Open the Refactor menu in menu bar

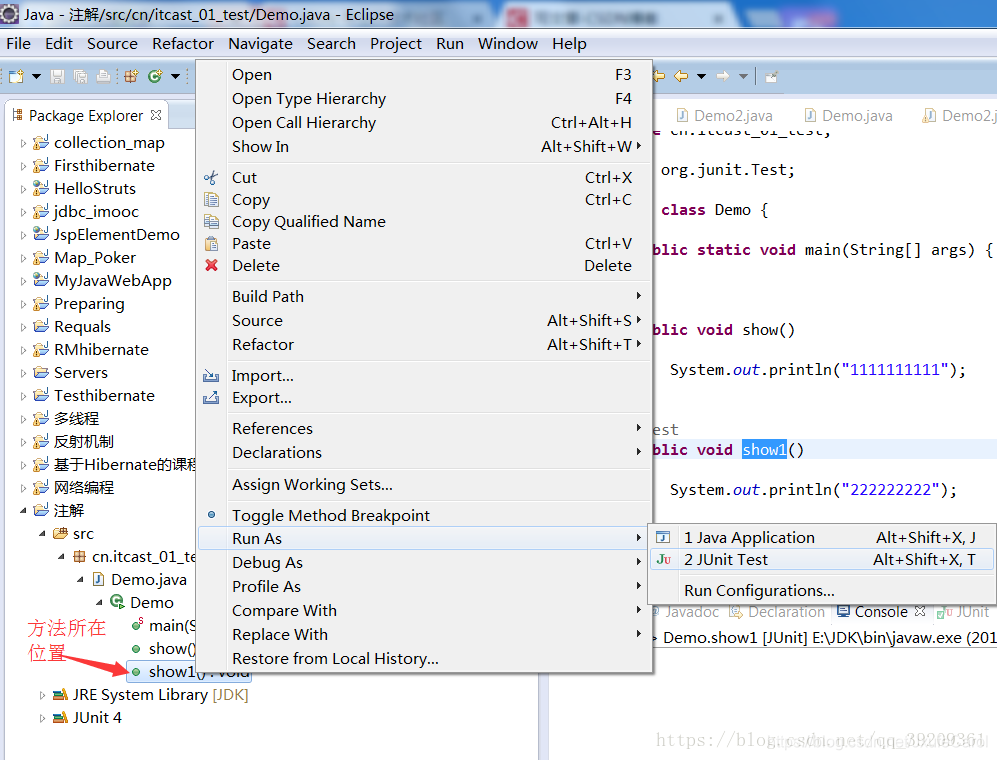click(183, 43)
